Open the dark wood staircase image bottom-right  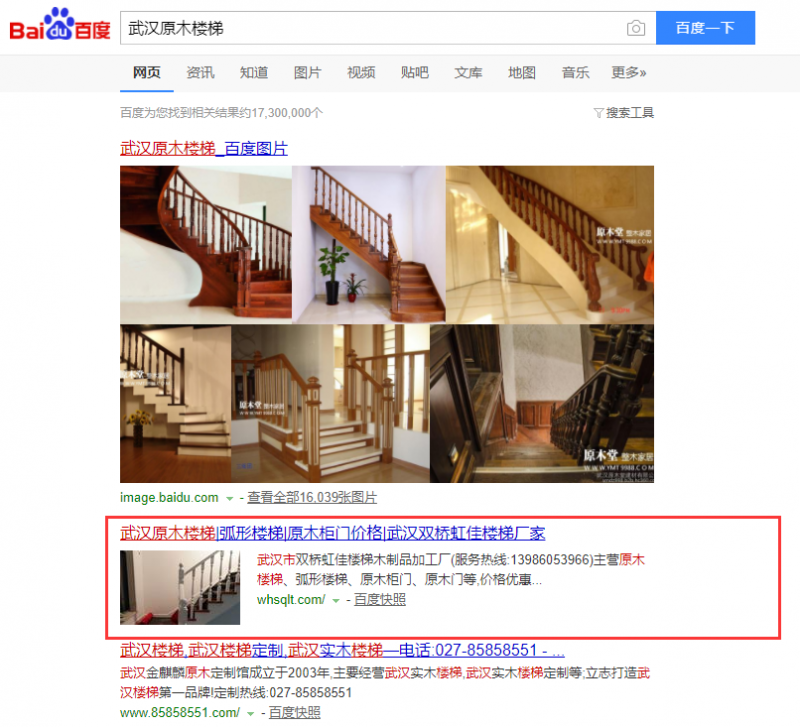(542, 404)
